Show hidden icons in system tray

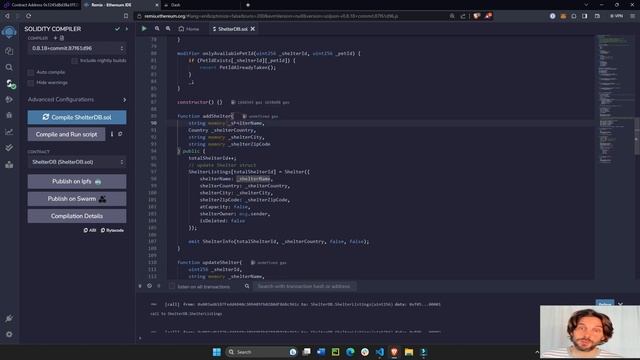[537, 352]
